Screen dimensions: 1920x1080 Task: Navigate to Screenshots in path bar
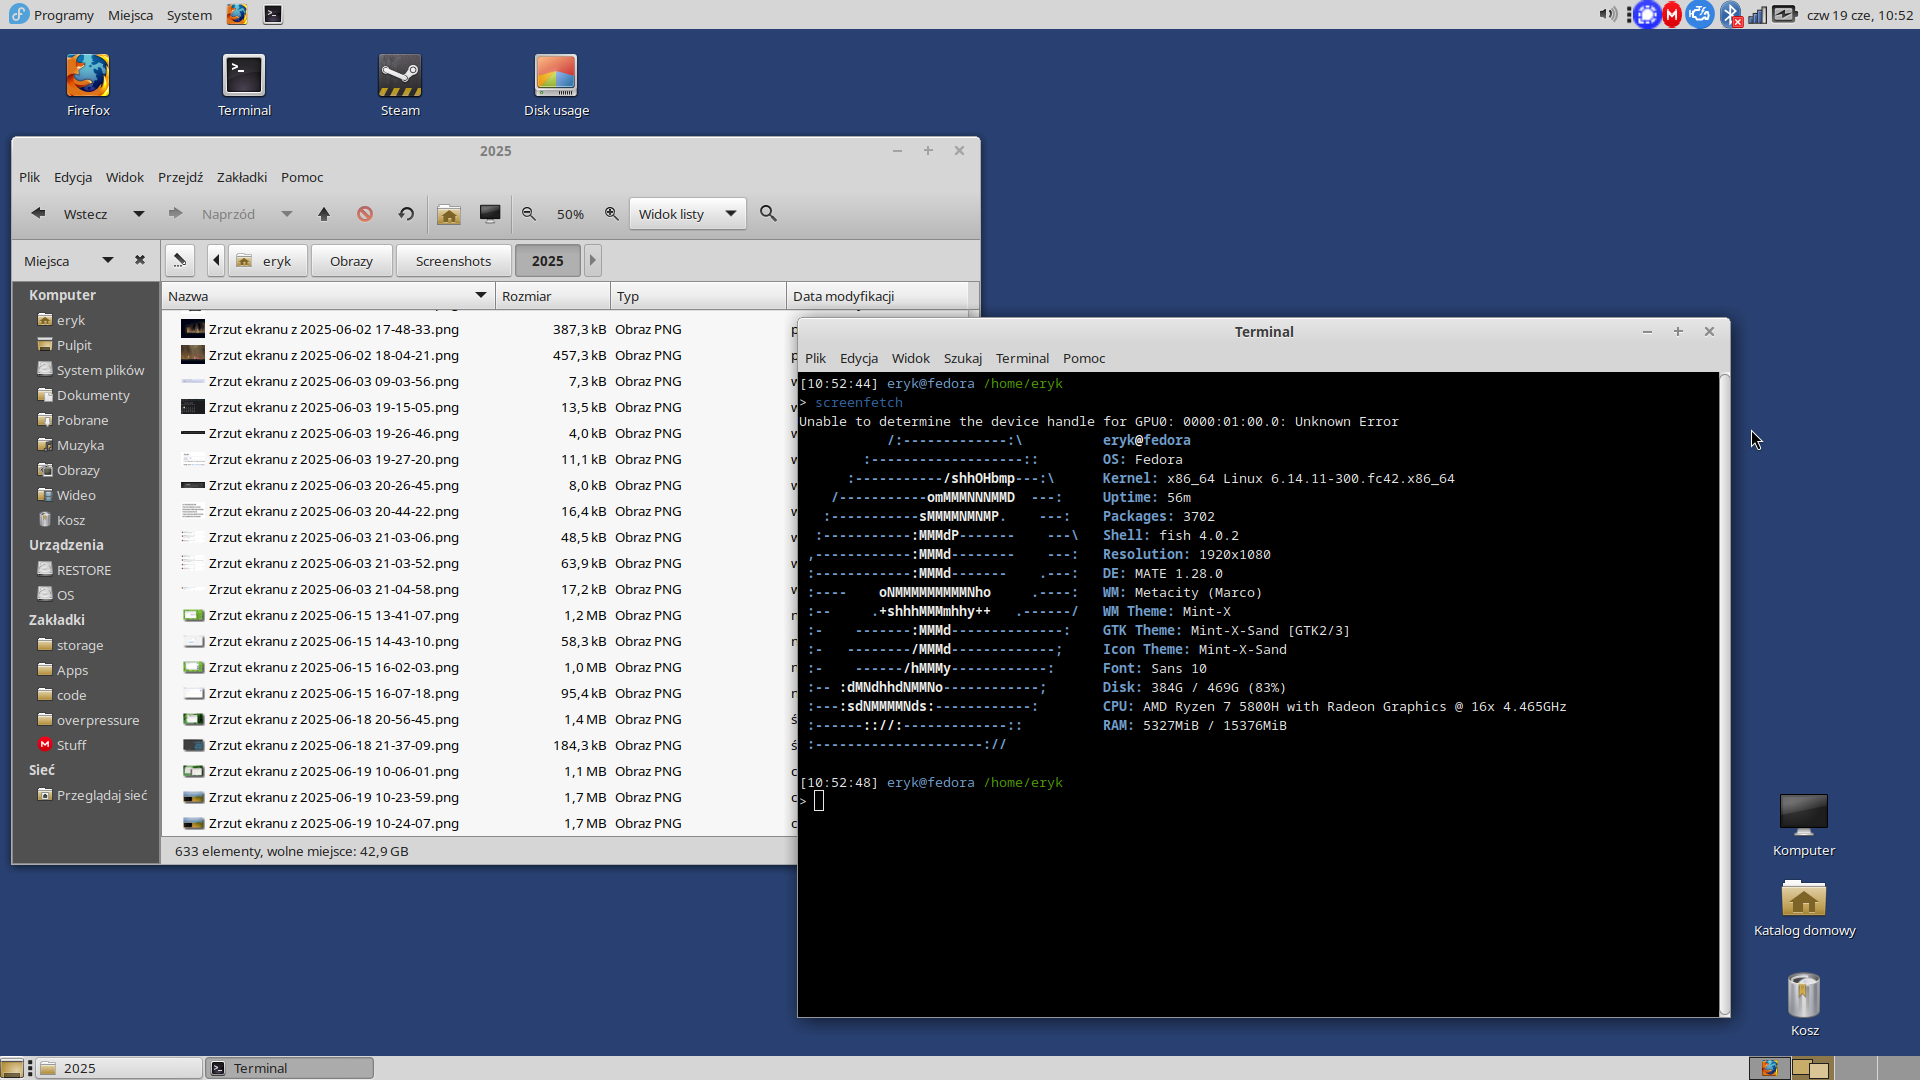click(453, 261)
